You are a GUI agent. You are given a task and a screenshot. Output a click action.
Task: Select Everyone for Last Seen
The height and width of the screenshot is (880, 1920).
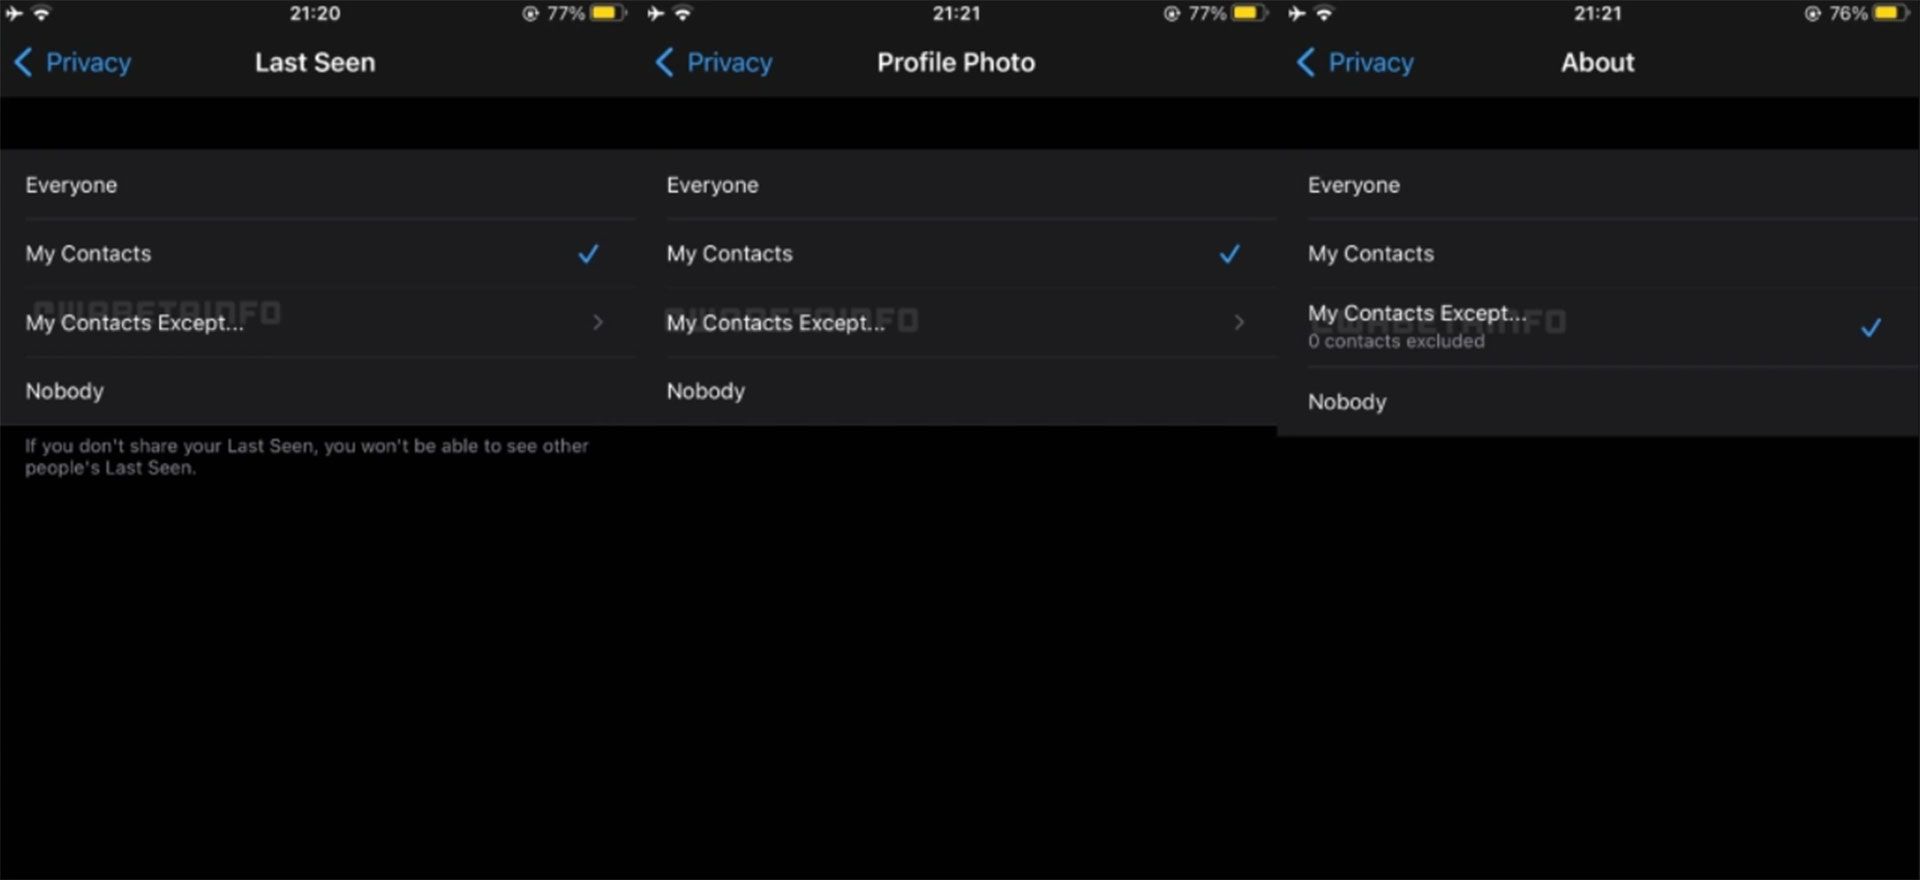pos(320,185)
